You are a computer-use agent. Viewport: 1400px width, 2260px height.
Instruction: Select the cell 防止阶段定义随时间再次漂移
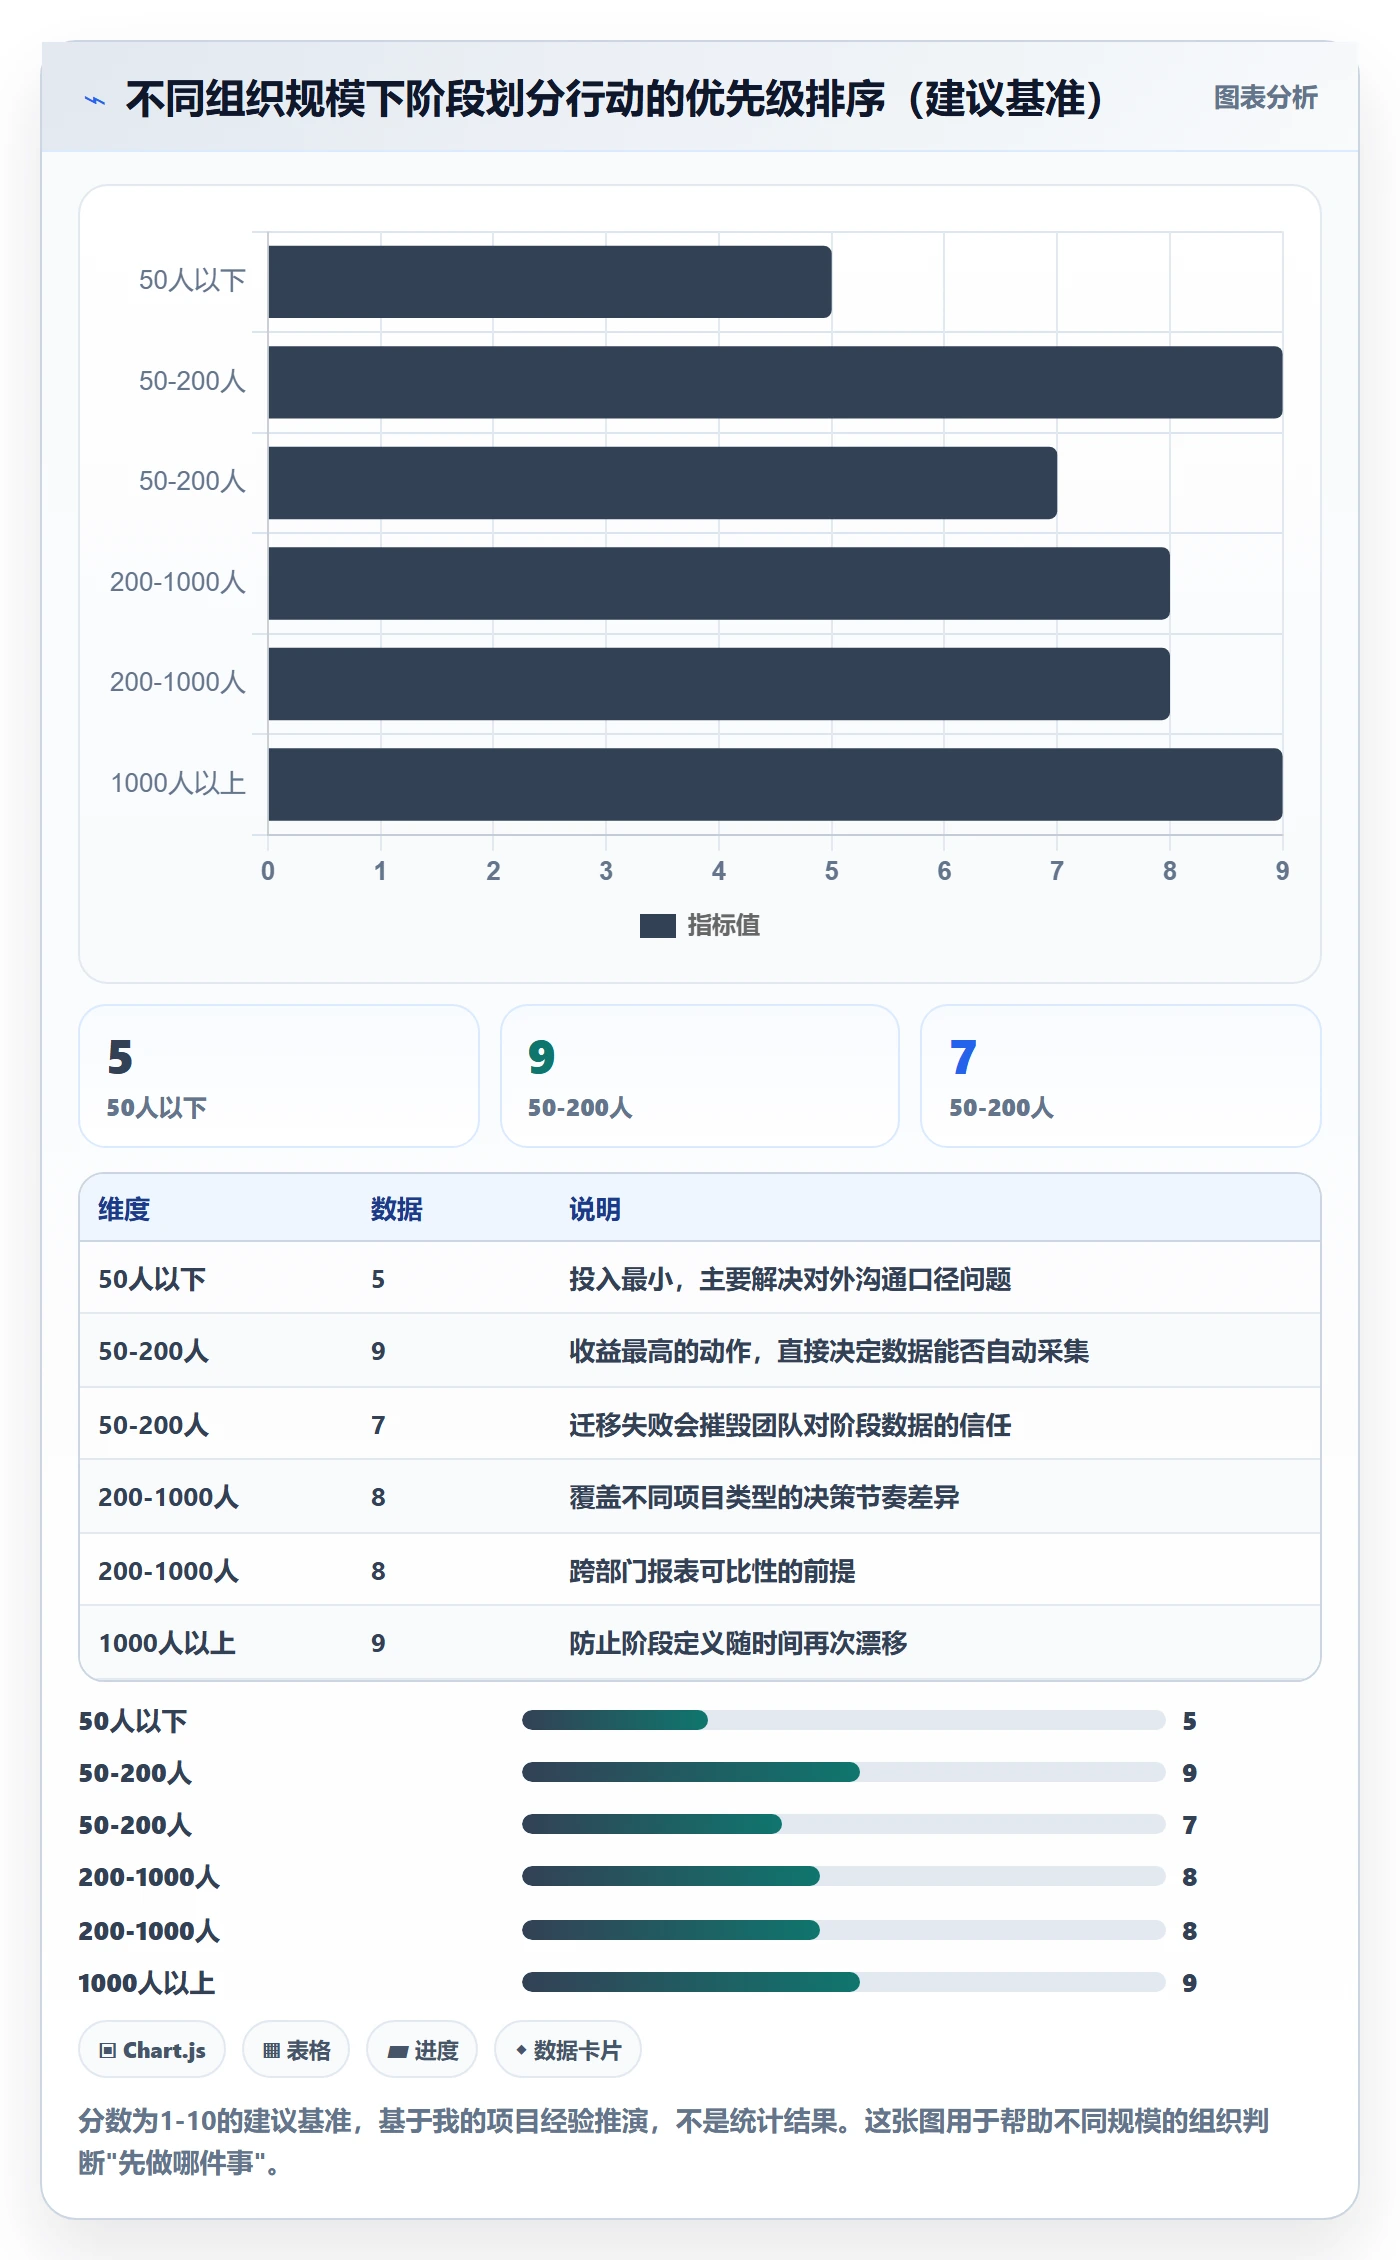click(738, 1643)
